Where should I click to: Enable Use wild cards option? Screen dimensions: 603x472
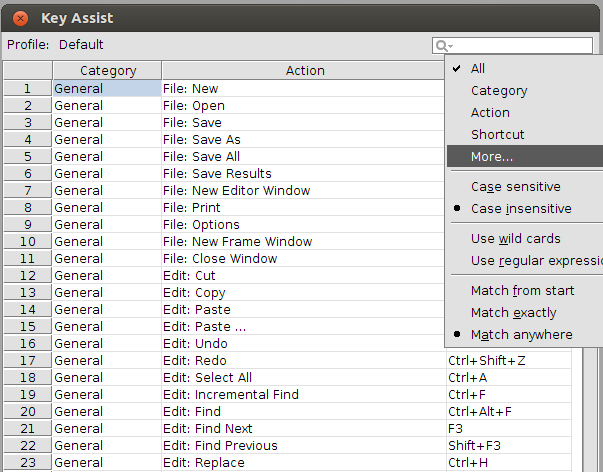pos(515,239)
